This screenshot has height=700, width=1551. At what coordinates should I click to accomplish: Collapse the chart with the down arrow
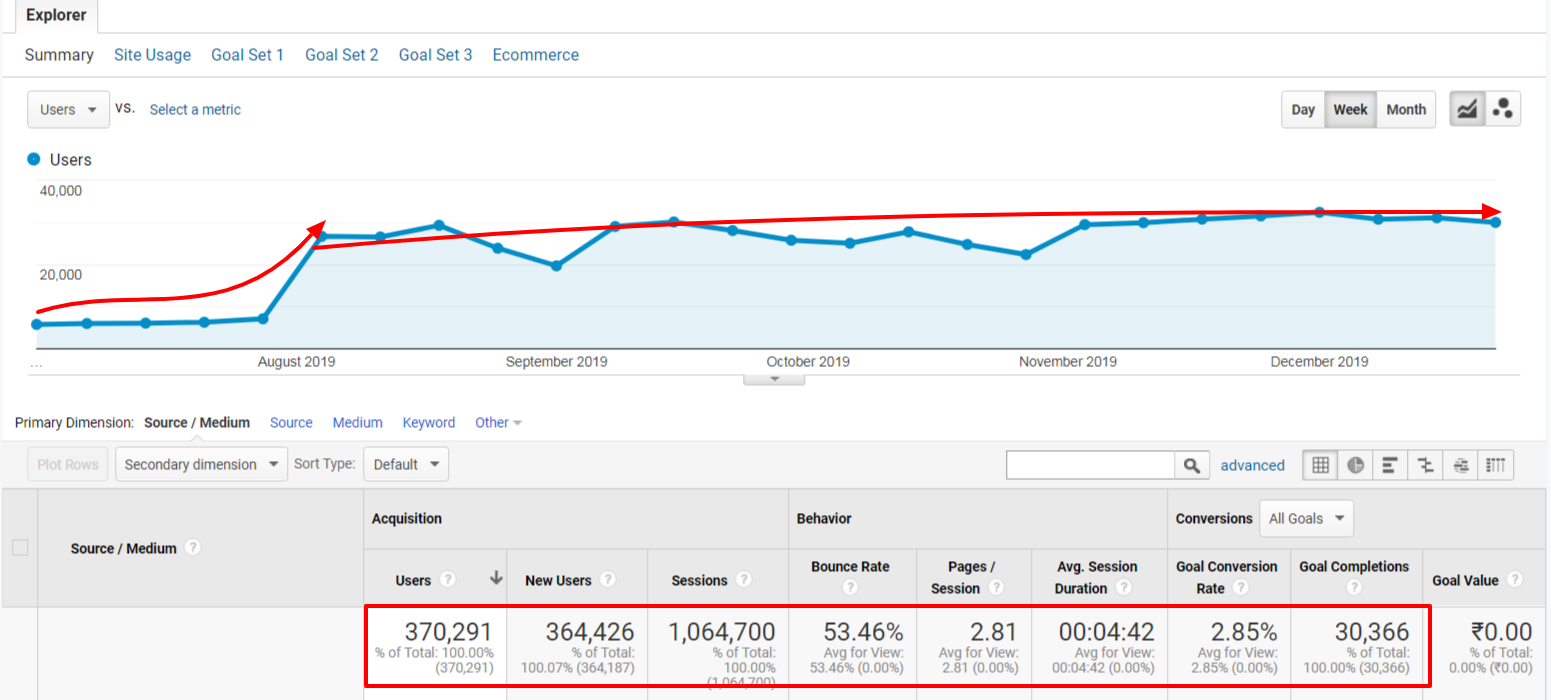point(773,379)
